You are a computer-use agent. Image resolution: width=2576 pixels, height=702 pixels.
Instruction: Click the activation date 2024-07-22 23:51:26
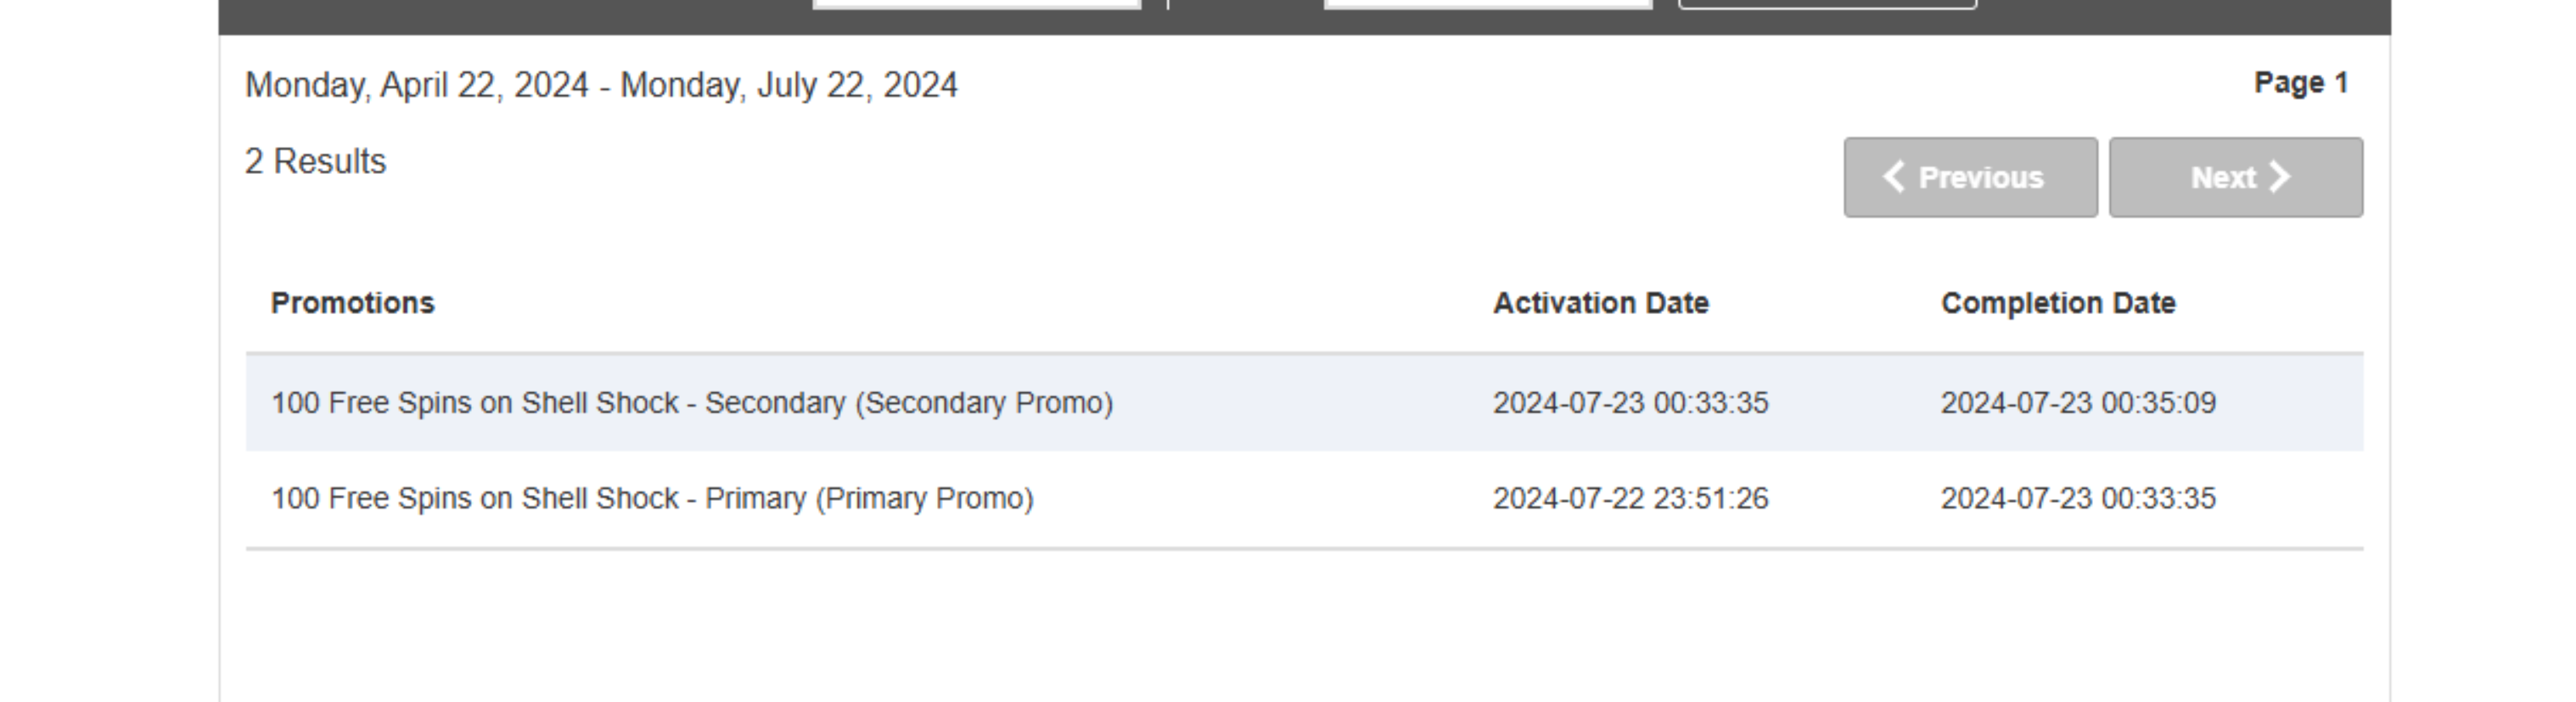pyautogui.click(x=1630, y=498)
